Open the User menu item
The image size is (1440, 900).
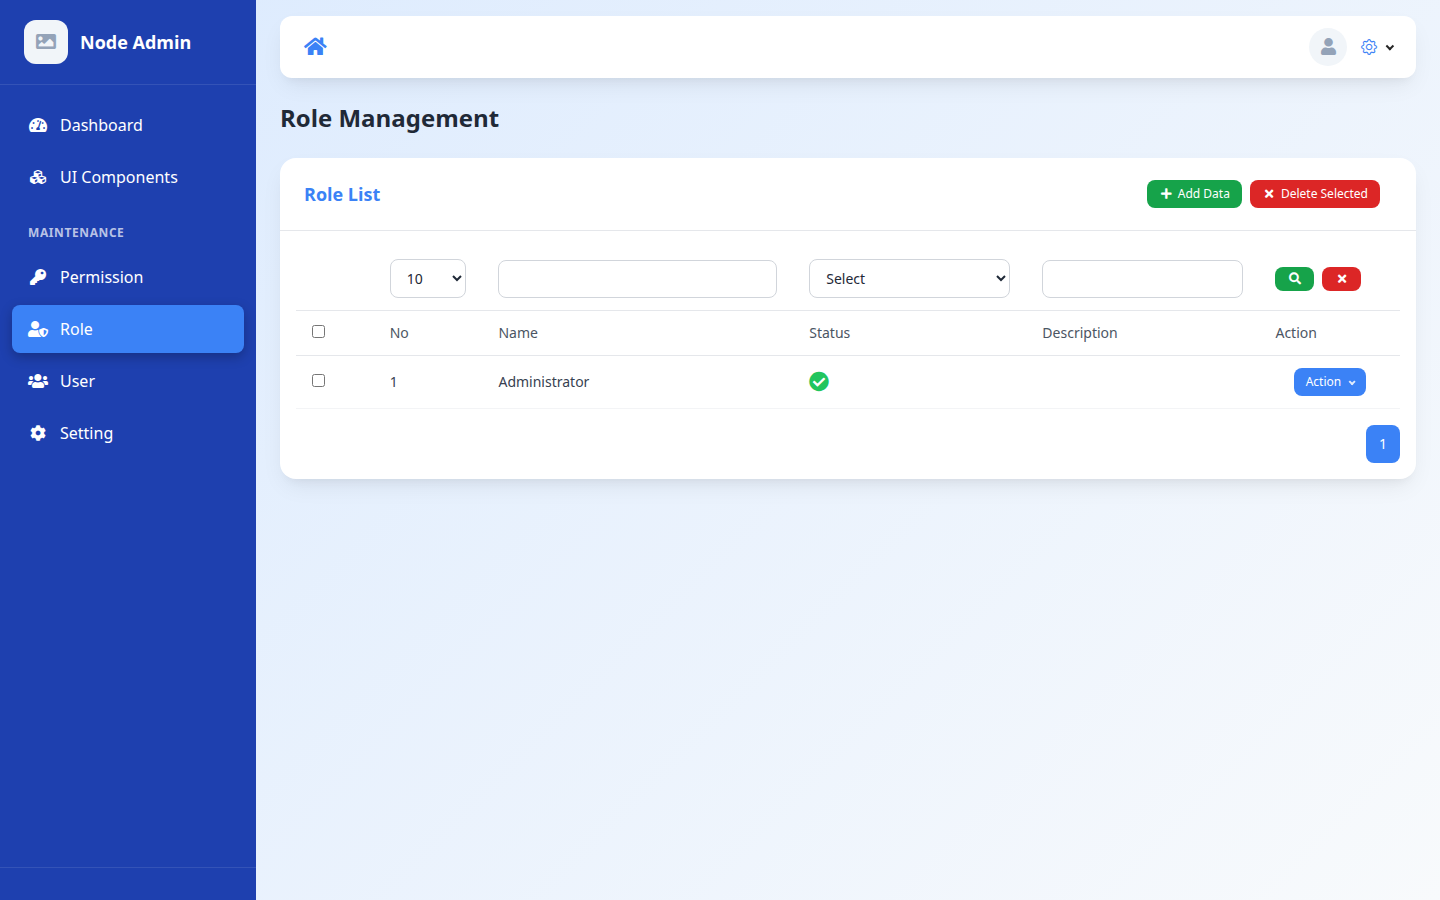[128, 381]
